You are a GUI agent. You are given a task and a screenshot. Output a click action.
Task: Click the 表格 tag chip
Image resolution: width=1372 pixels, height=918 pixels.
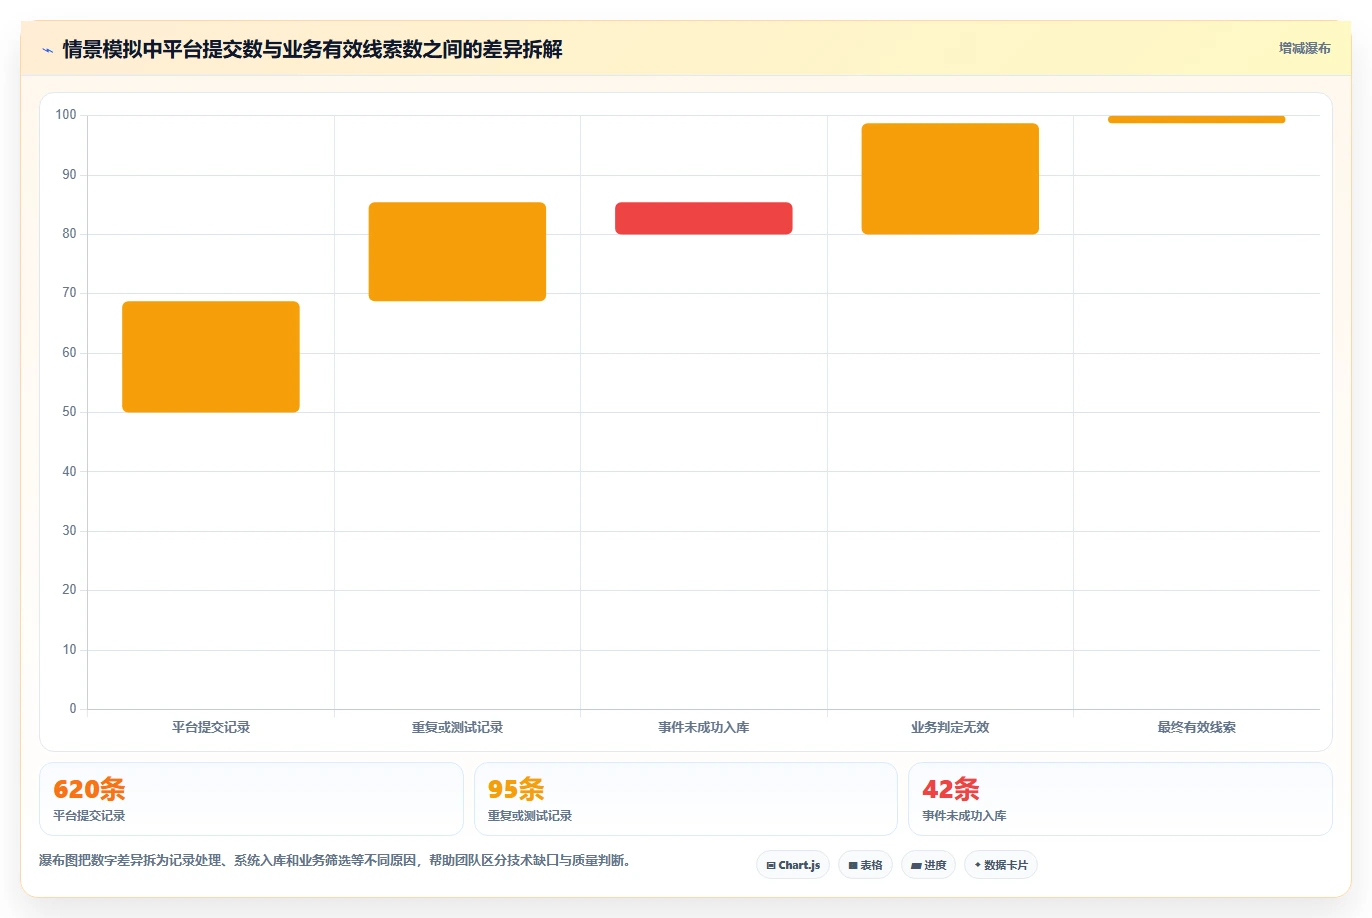pyautogui.click(x=865, y=865)
